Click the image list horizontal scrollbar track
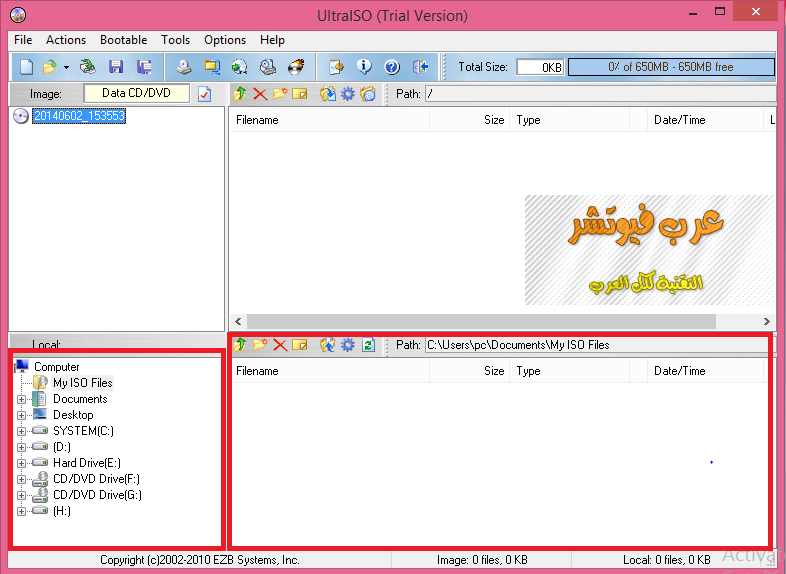This screenshot has width=786, height=574. [481, 321]
